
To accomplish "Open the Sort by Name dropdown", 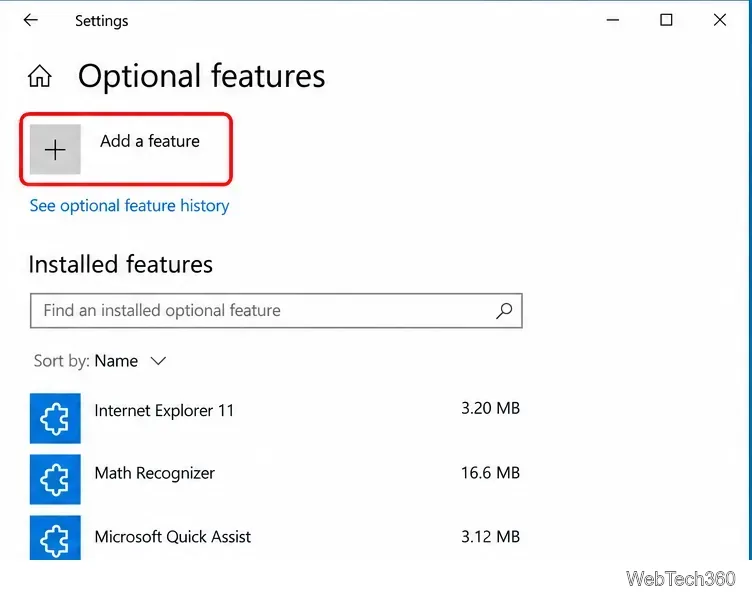I will pyautogui.click(x=100, y=361).
